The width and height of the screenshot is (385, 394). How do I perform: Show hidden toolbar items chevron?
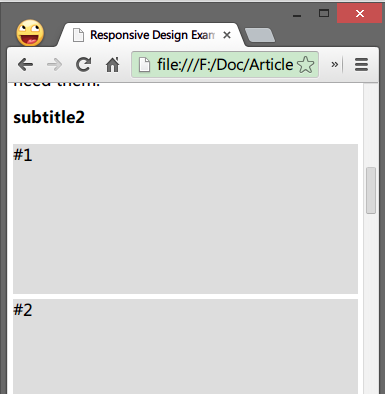[334, 64]
